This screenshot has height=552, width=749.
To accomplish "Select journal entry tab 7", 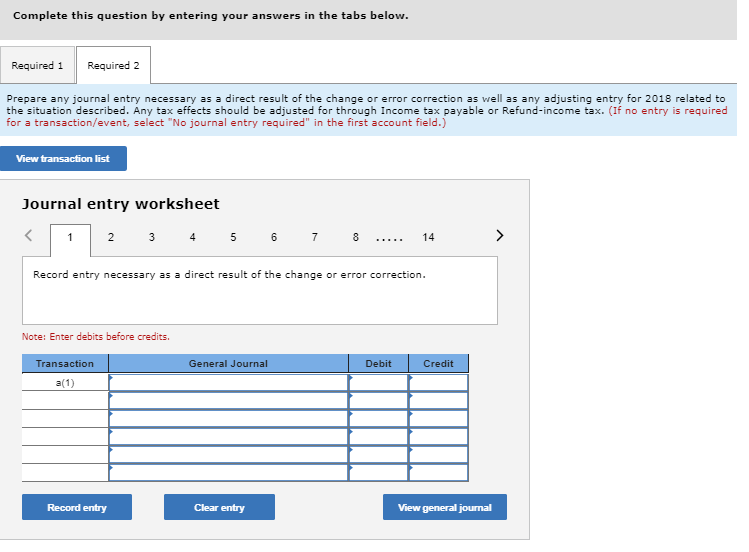I will pos(315,237).
